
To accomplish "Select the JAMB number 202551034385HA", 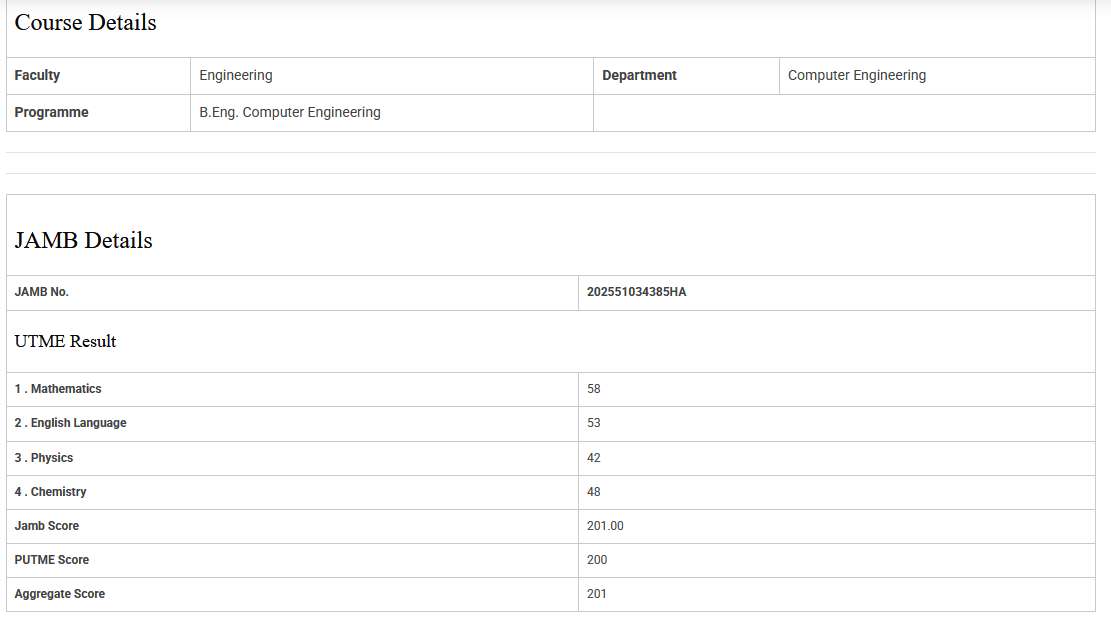I will (x=637, y=292).
